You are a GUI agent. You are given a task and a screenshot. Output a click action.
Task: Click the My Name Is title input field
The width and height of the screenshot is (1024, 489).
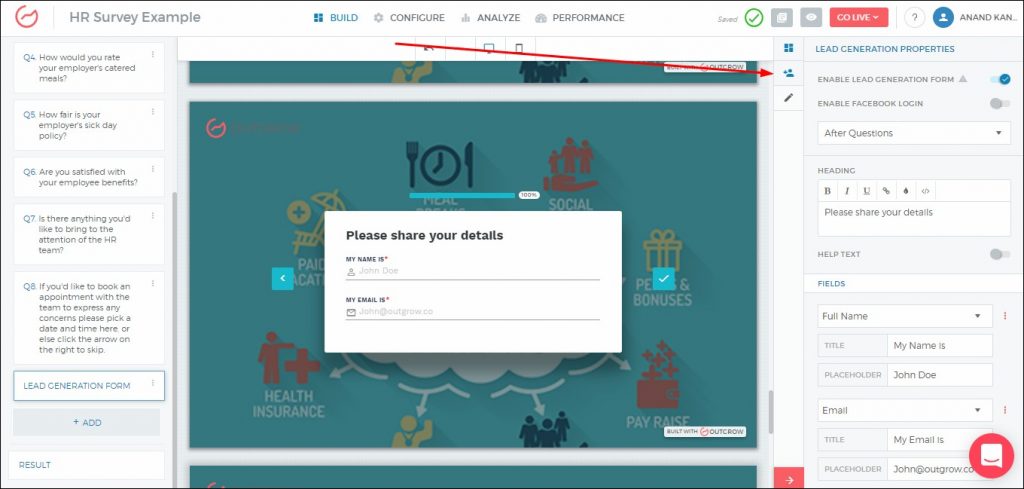(939, 346)
